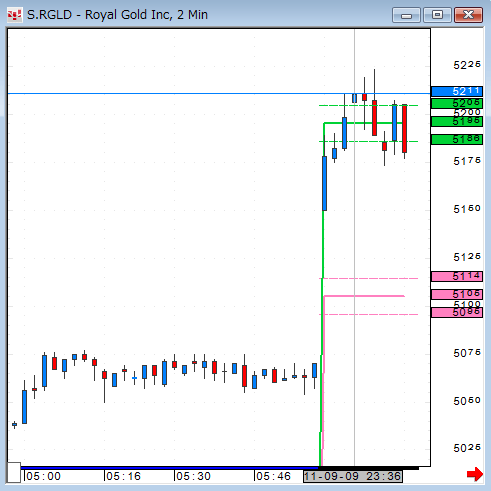Click the 05:16 time axis label

(123, 476)
